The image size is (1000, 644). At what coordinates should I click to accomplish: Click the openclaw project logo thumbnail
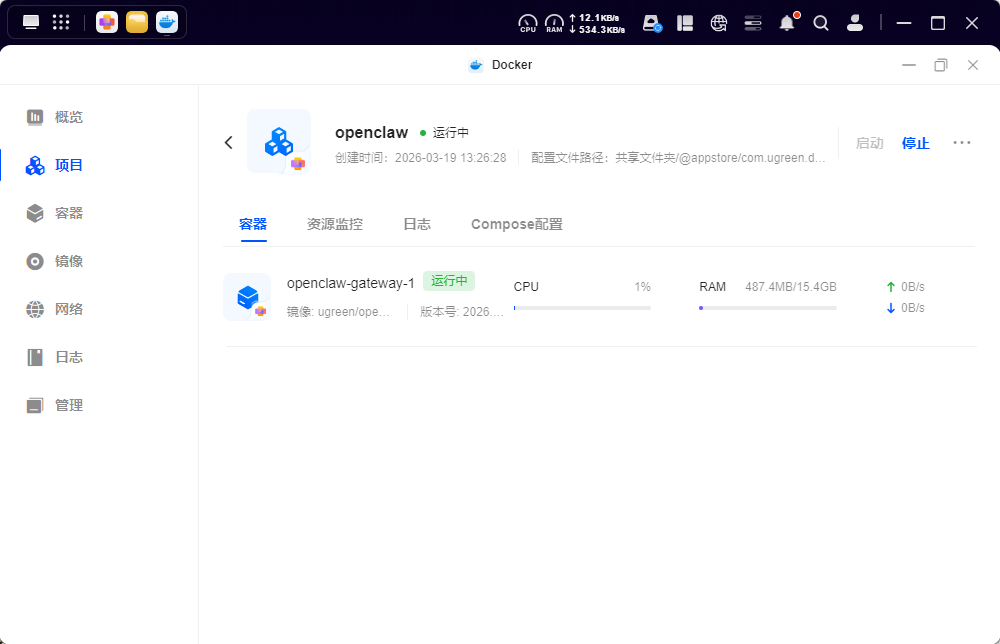point(279,141)
